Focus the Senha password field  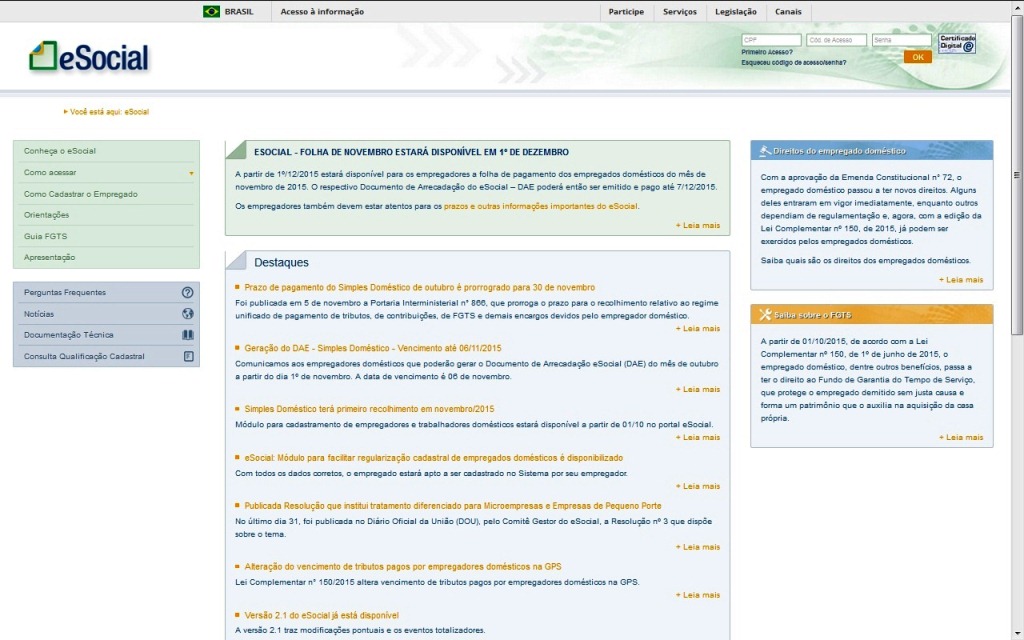901,40
